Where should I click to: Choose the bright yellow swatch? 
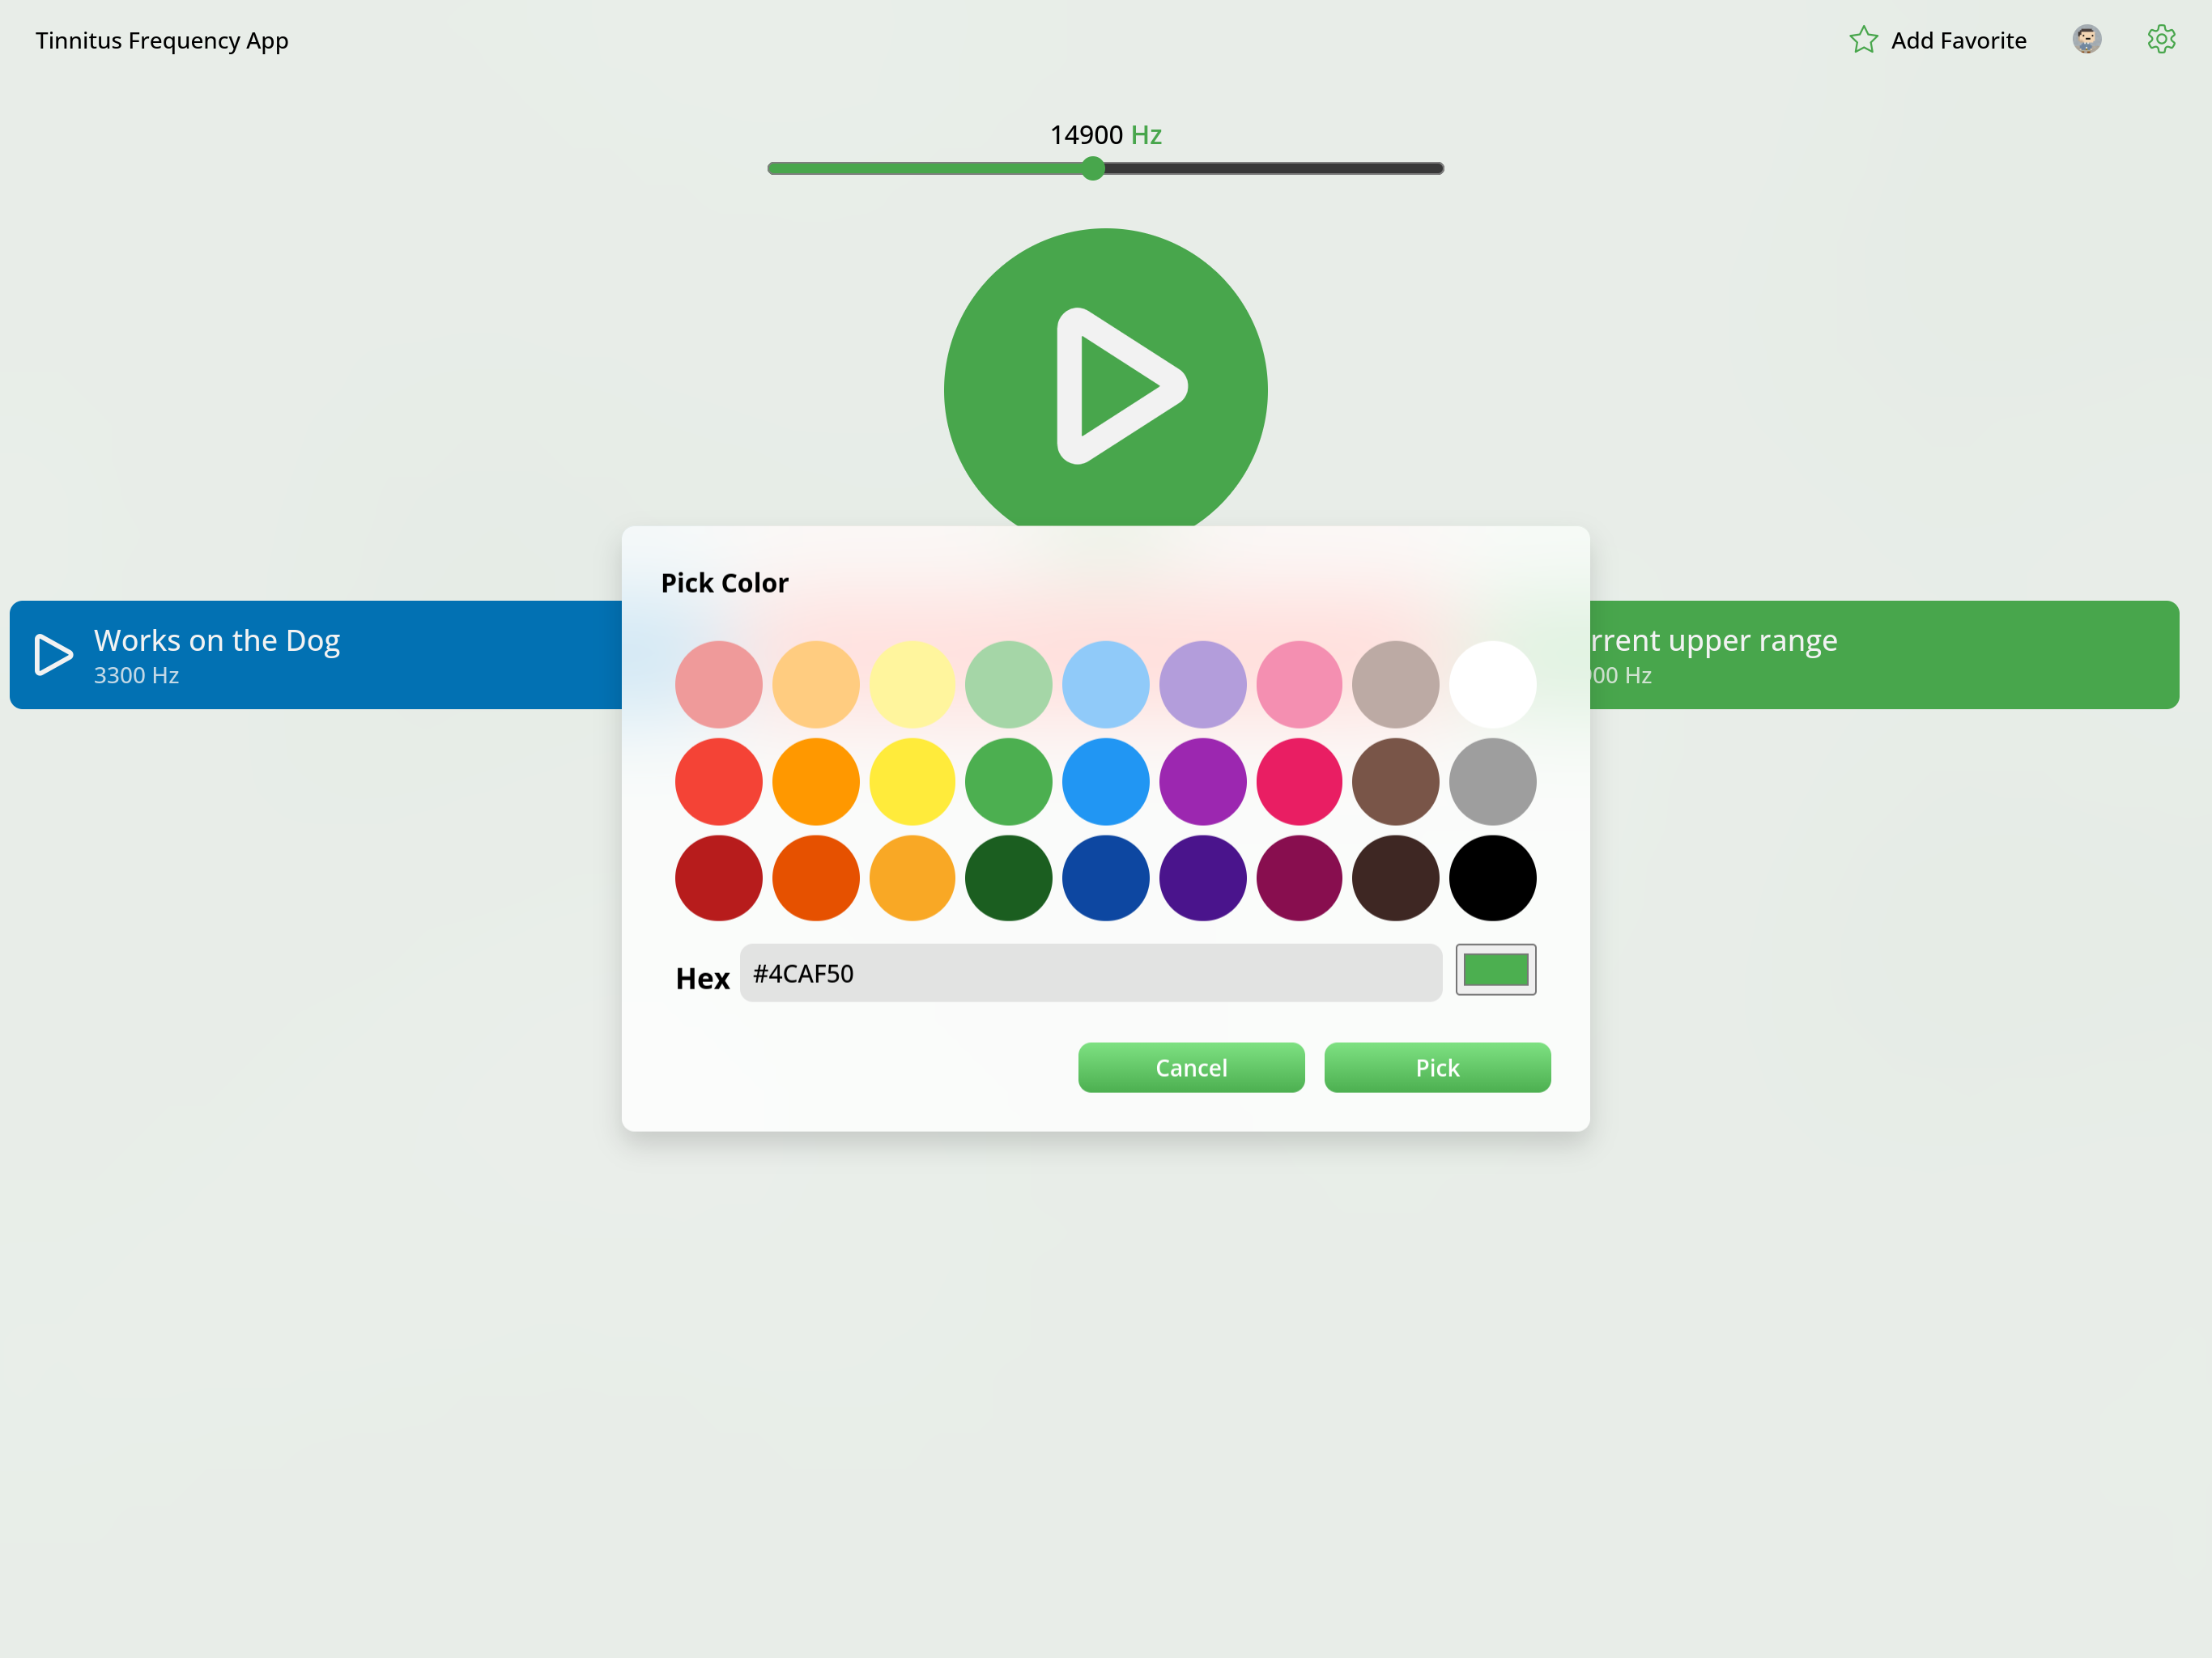(x=912, y=782)
